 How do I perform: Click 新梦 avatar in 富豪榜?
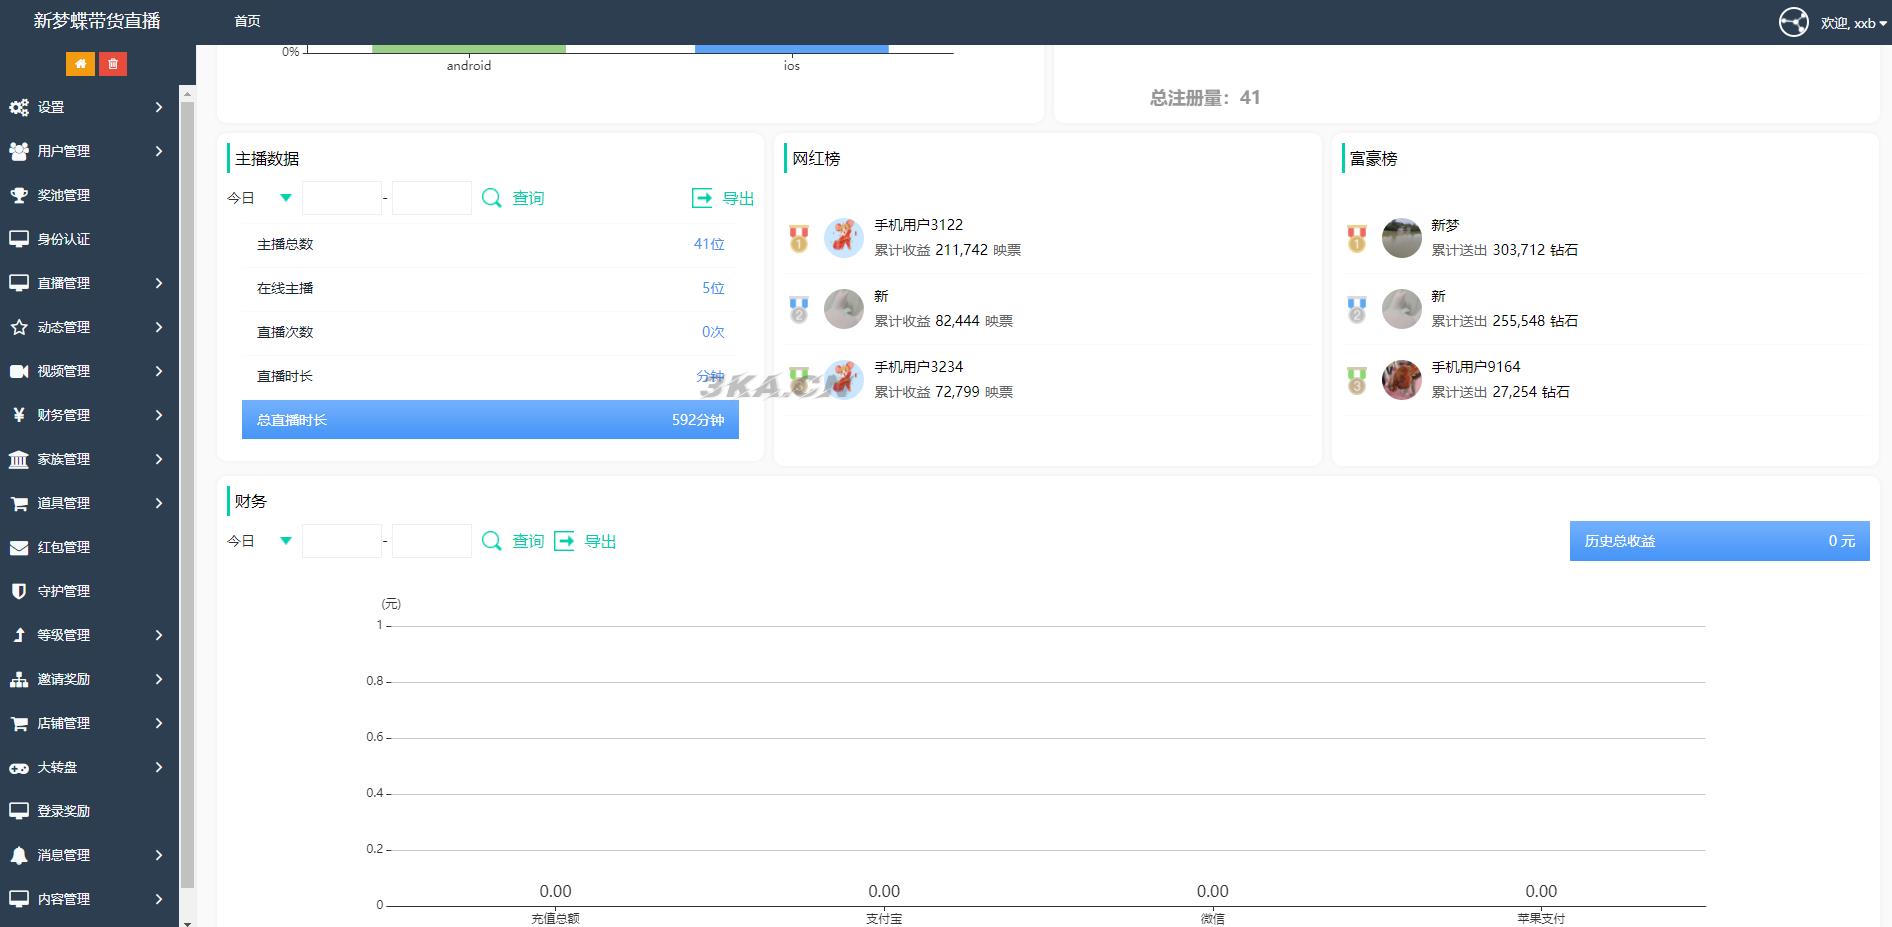[x=1401, y=238]
